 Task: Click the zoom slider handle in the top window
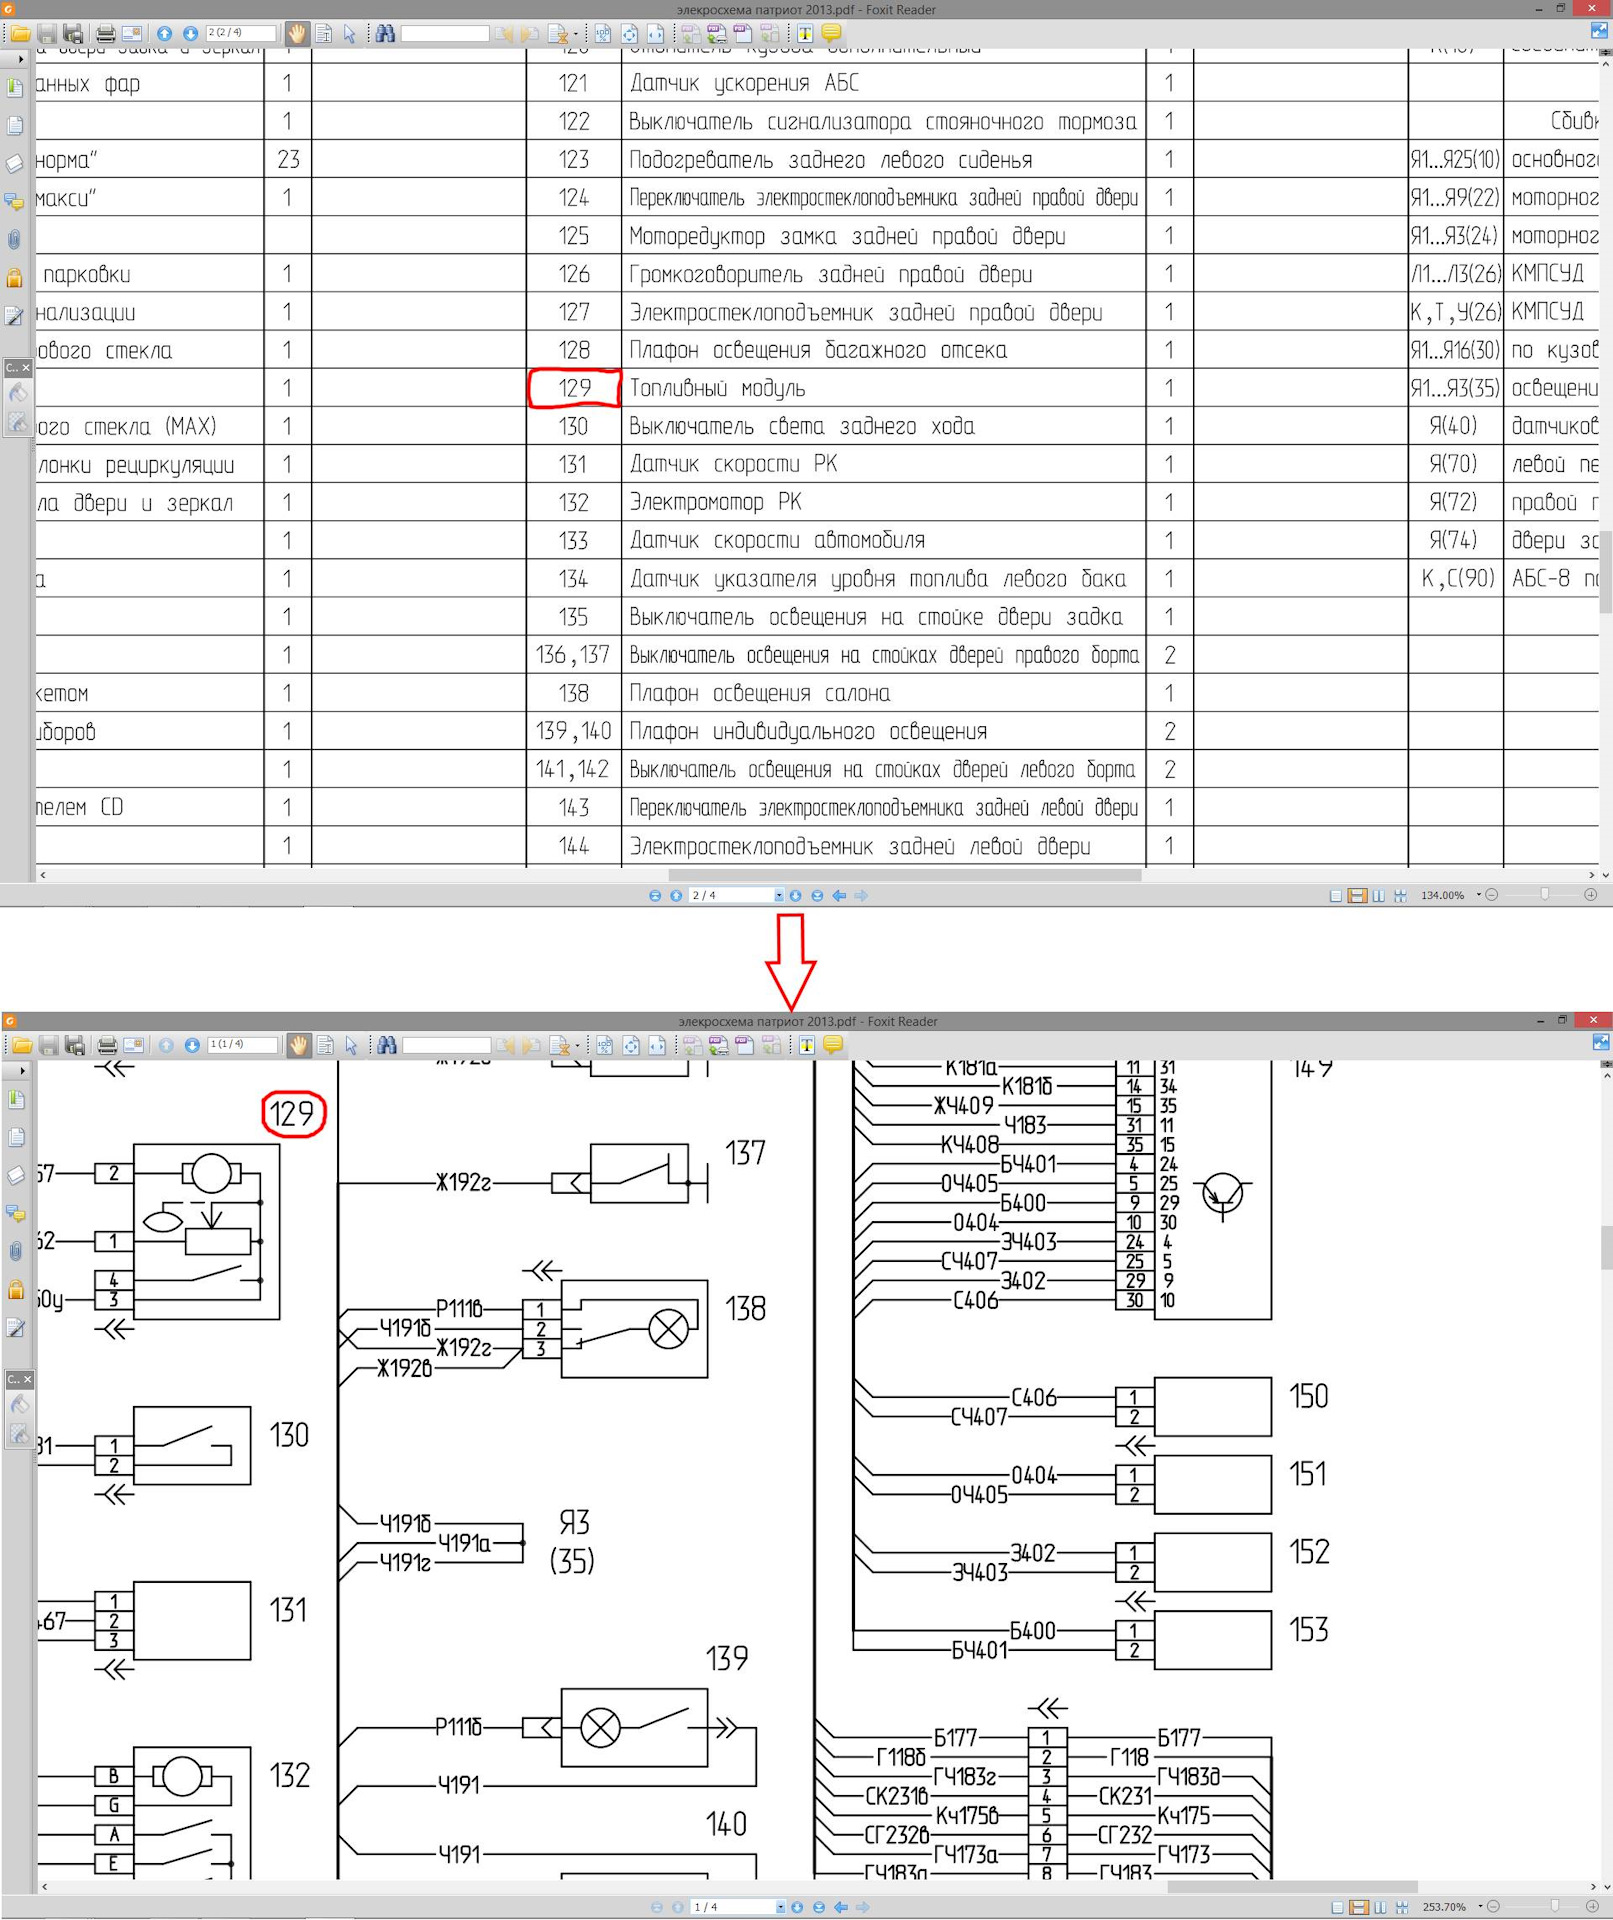coord(1545,894)
